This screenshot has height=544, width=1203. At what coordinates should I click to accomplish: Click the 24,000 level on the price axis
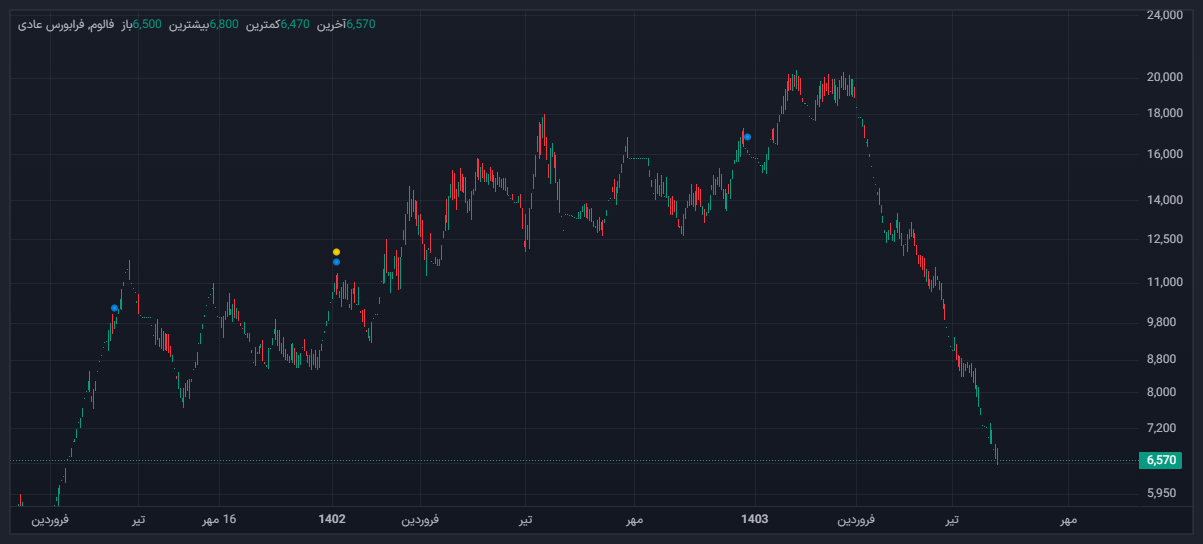pos(1164,15)
